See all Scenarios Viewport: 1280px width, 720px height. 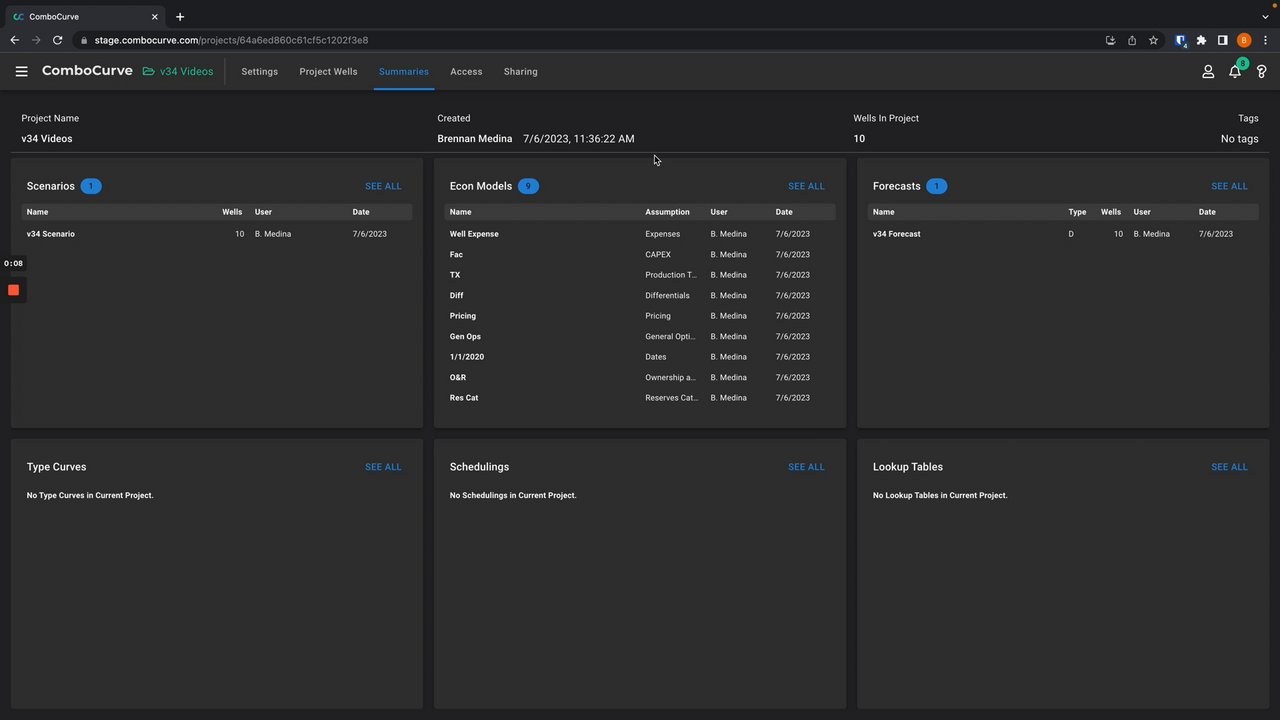click(383, 186)
